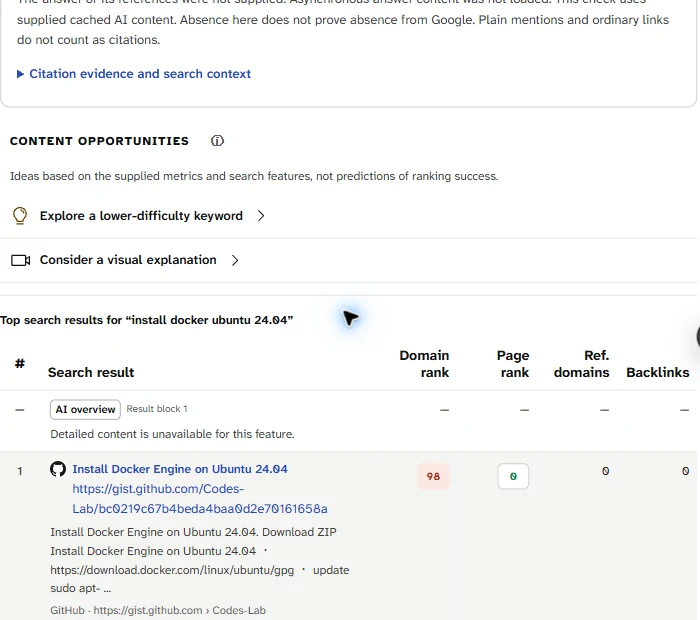Click the Domain rank column header
The height and width of the screenshot is (620, 700).
pos(424,364)
